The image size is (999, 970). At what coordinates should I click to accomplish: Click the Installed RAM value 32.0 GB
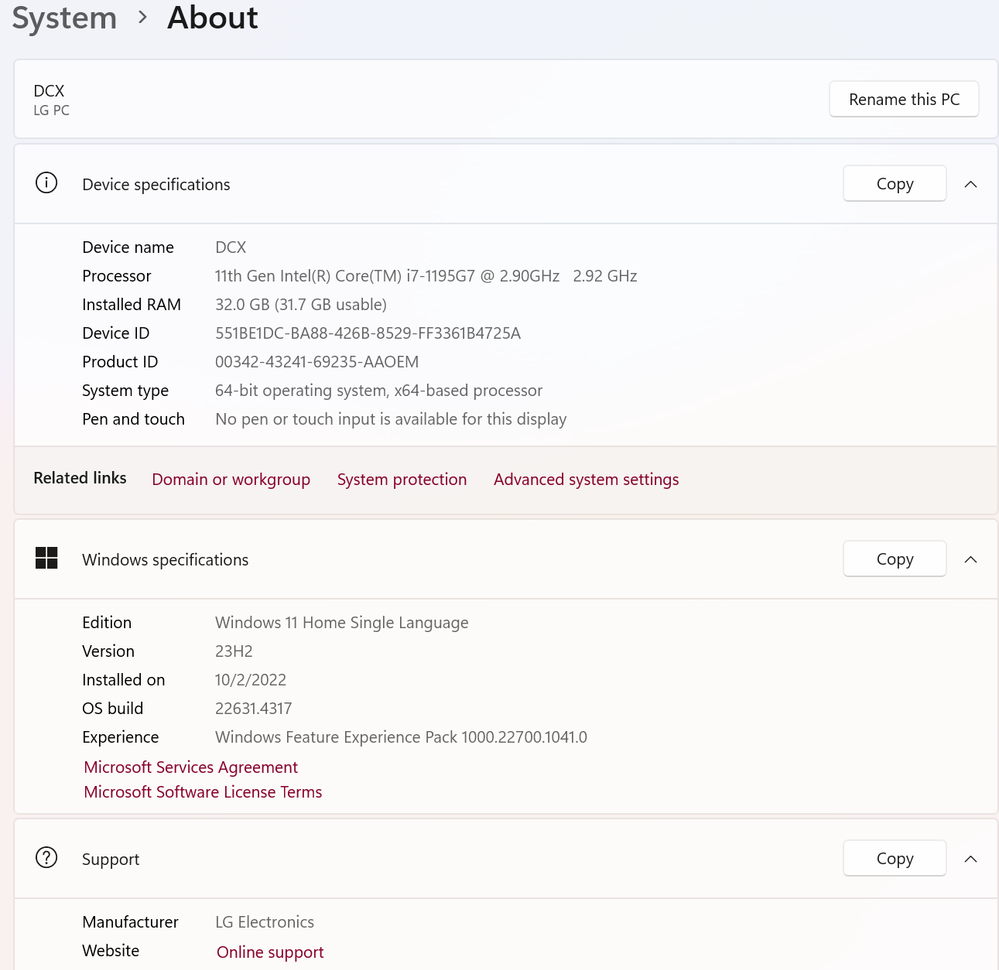pyautogui.click(x=300, y=305)
